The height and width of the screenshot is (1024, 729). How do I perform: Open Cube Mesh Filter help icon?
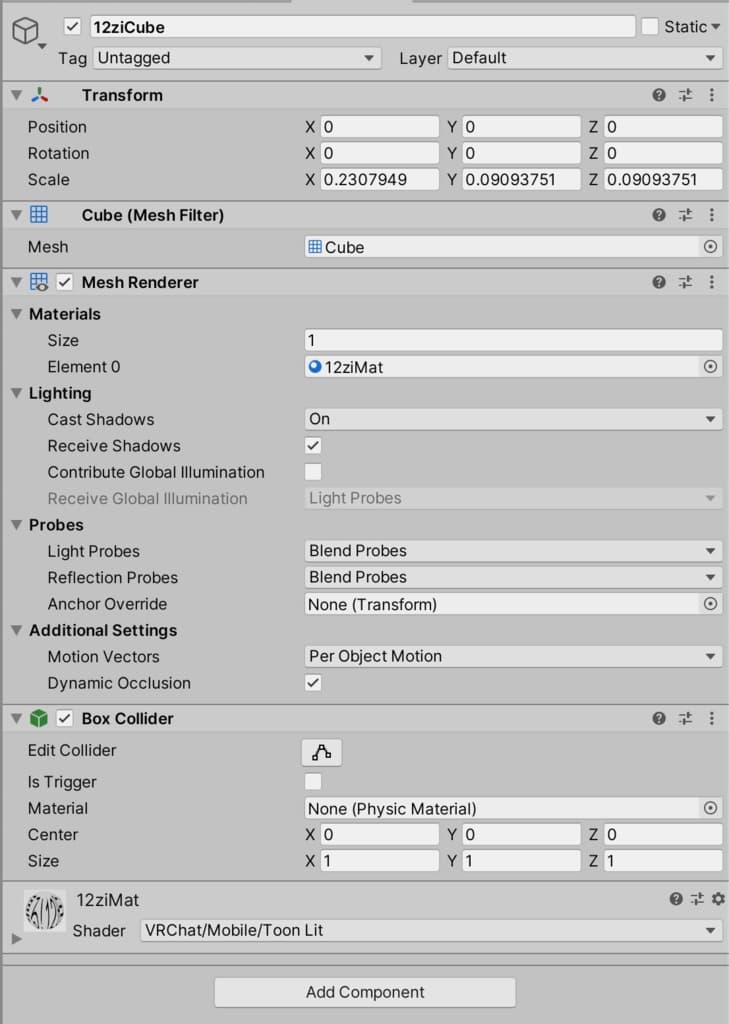tap(659, 215)
